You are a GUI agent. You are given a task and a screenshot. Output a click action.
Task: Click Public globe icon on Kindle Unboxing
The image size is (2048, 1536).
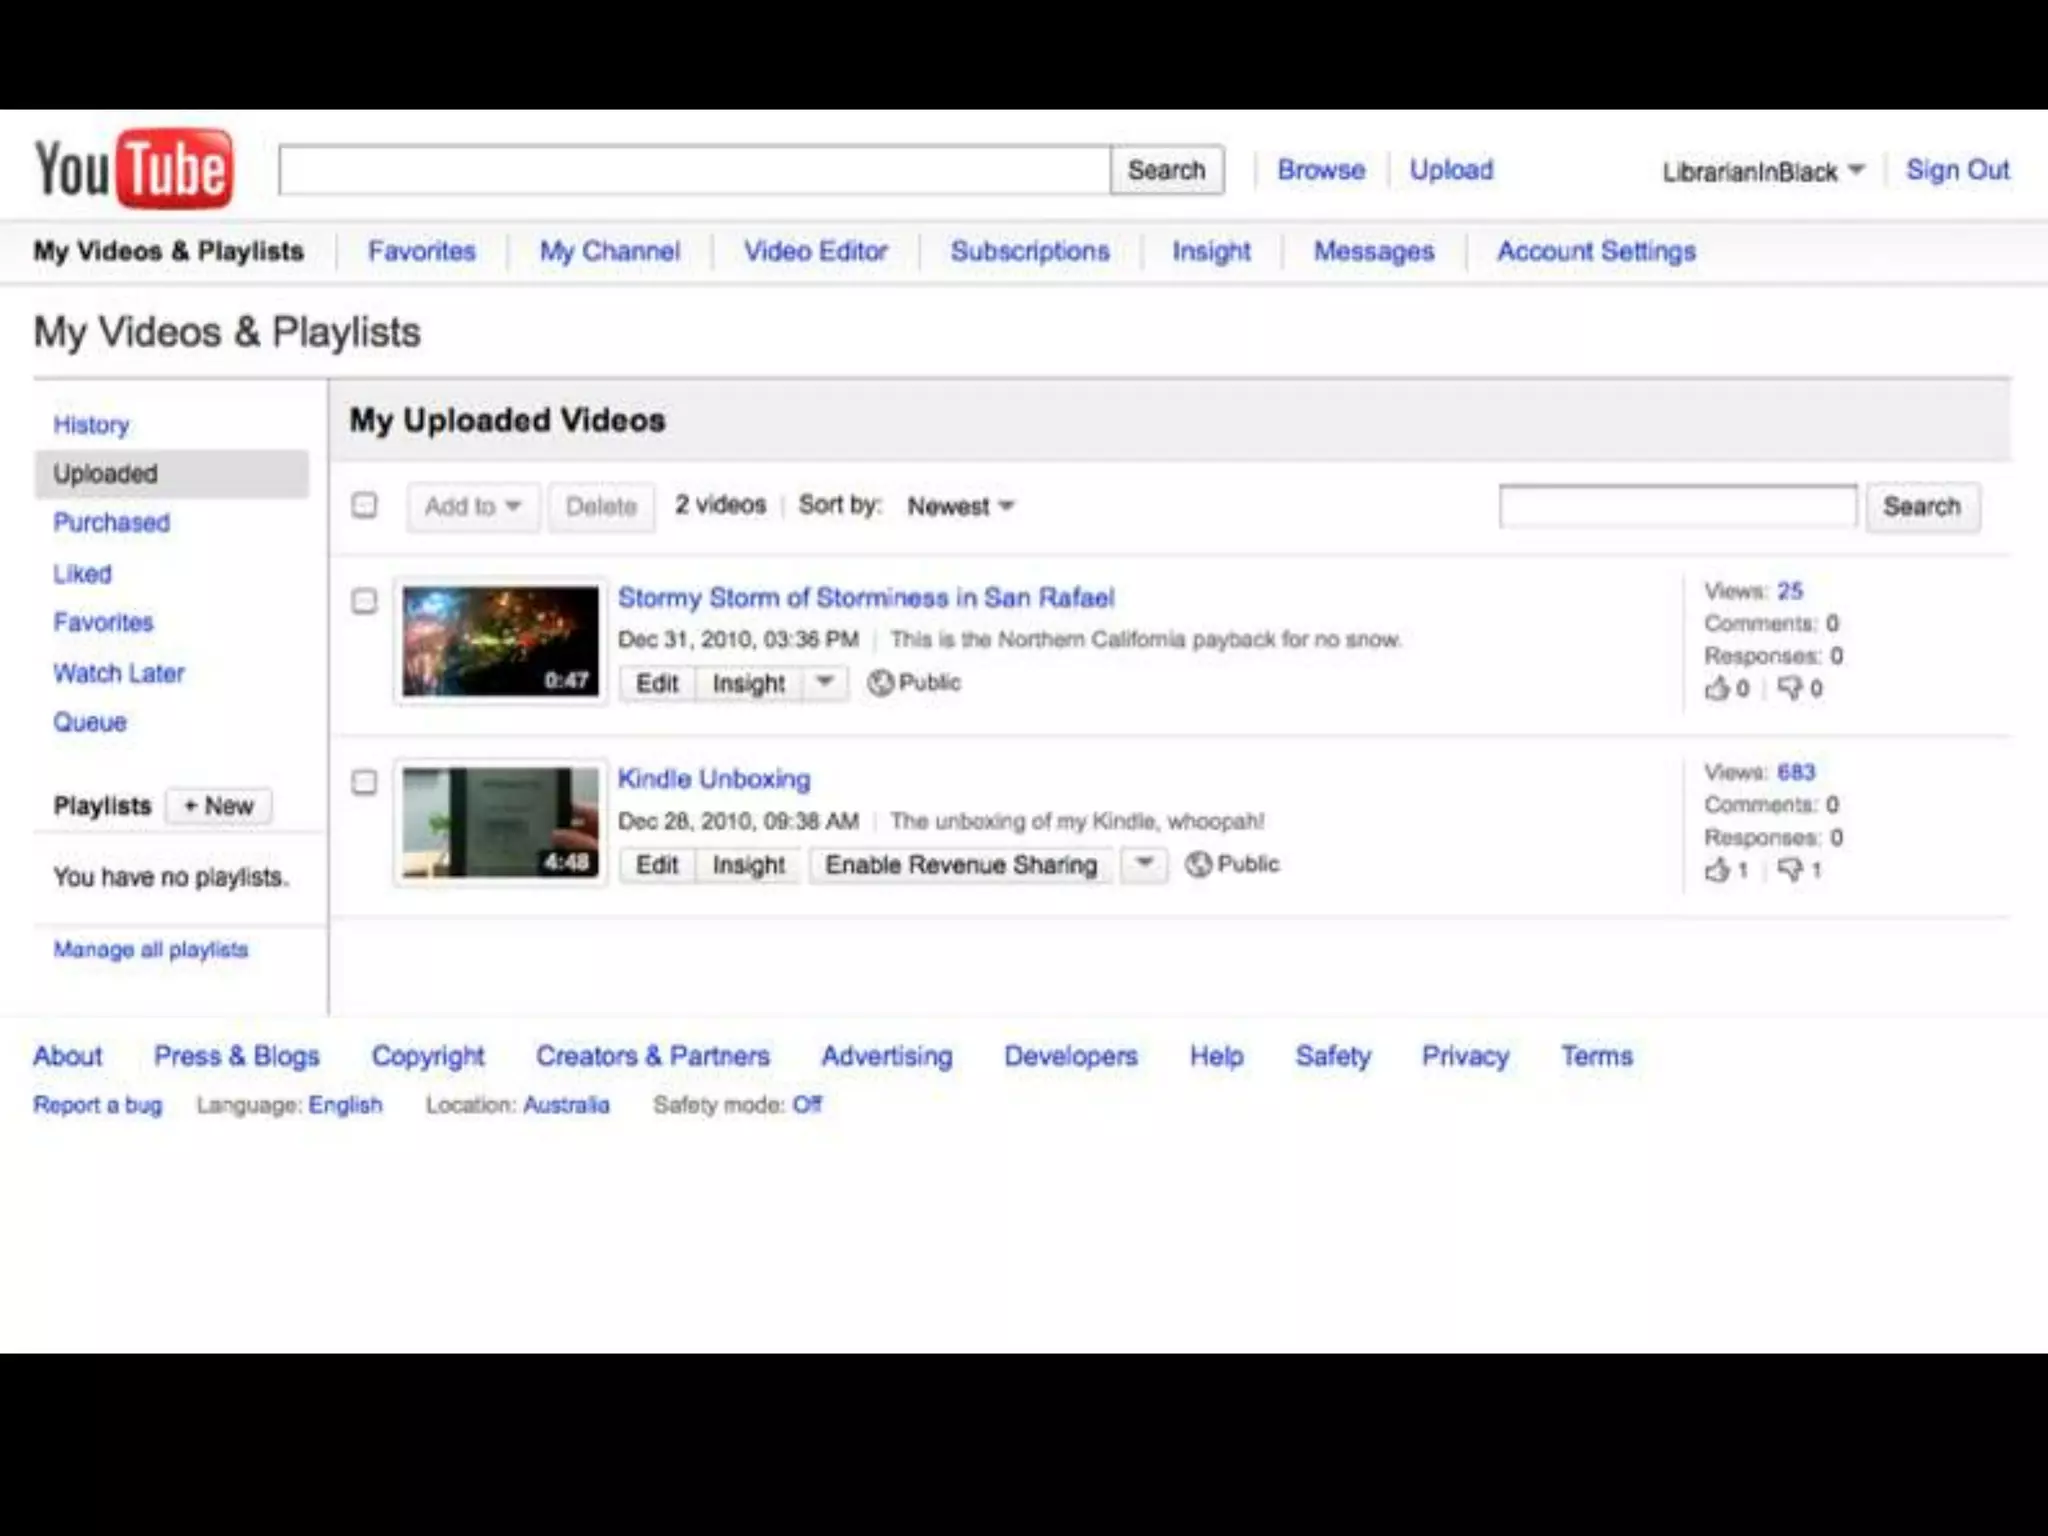coord(1198,864)
